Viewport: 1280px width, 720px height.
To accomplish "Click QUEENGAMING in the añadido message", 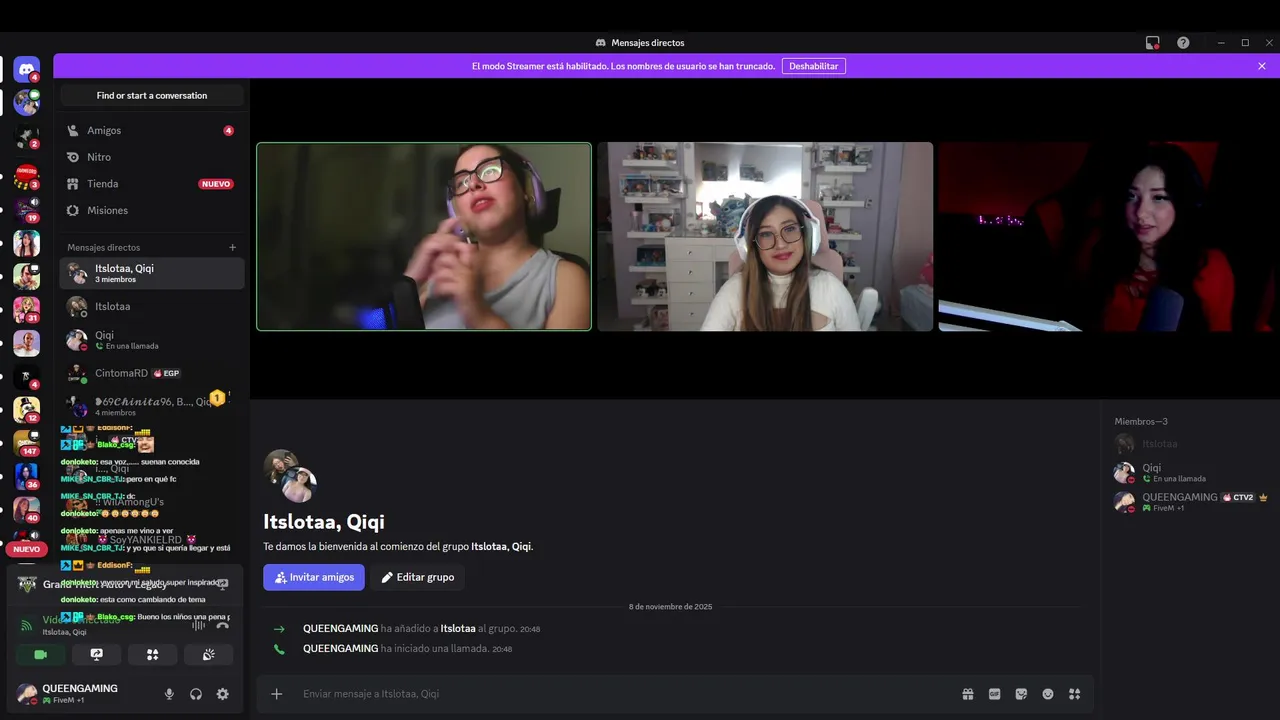I will (340, 629).
